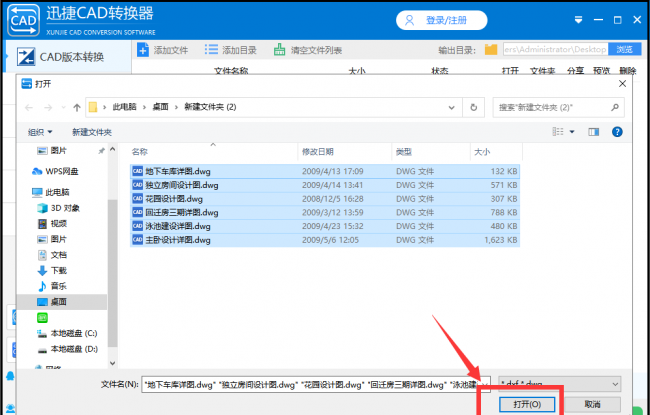
Task: Click the 文件名(N) filename input field
Action: coord(310,384)
